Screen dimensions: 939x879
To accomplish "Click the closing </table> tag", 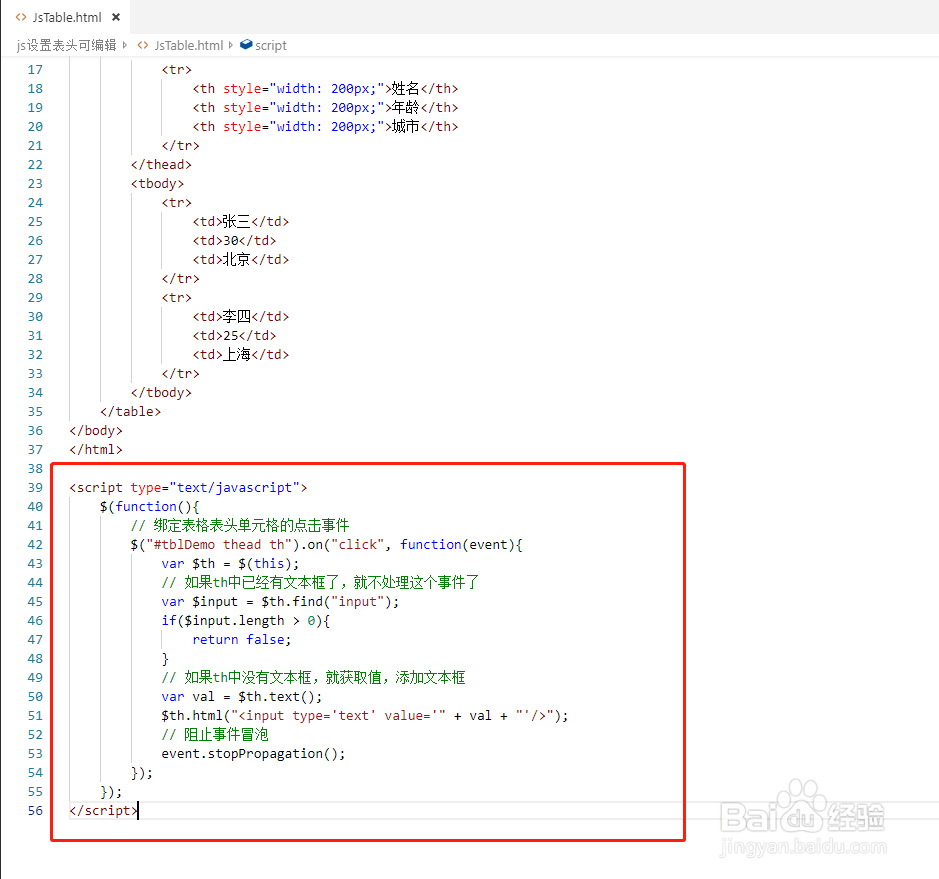I will [131, 412].
